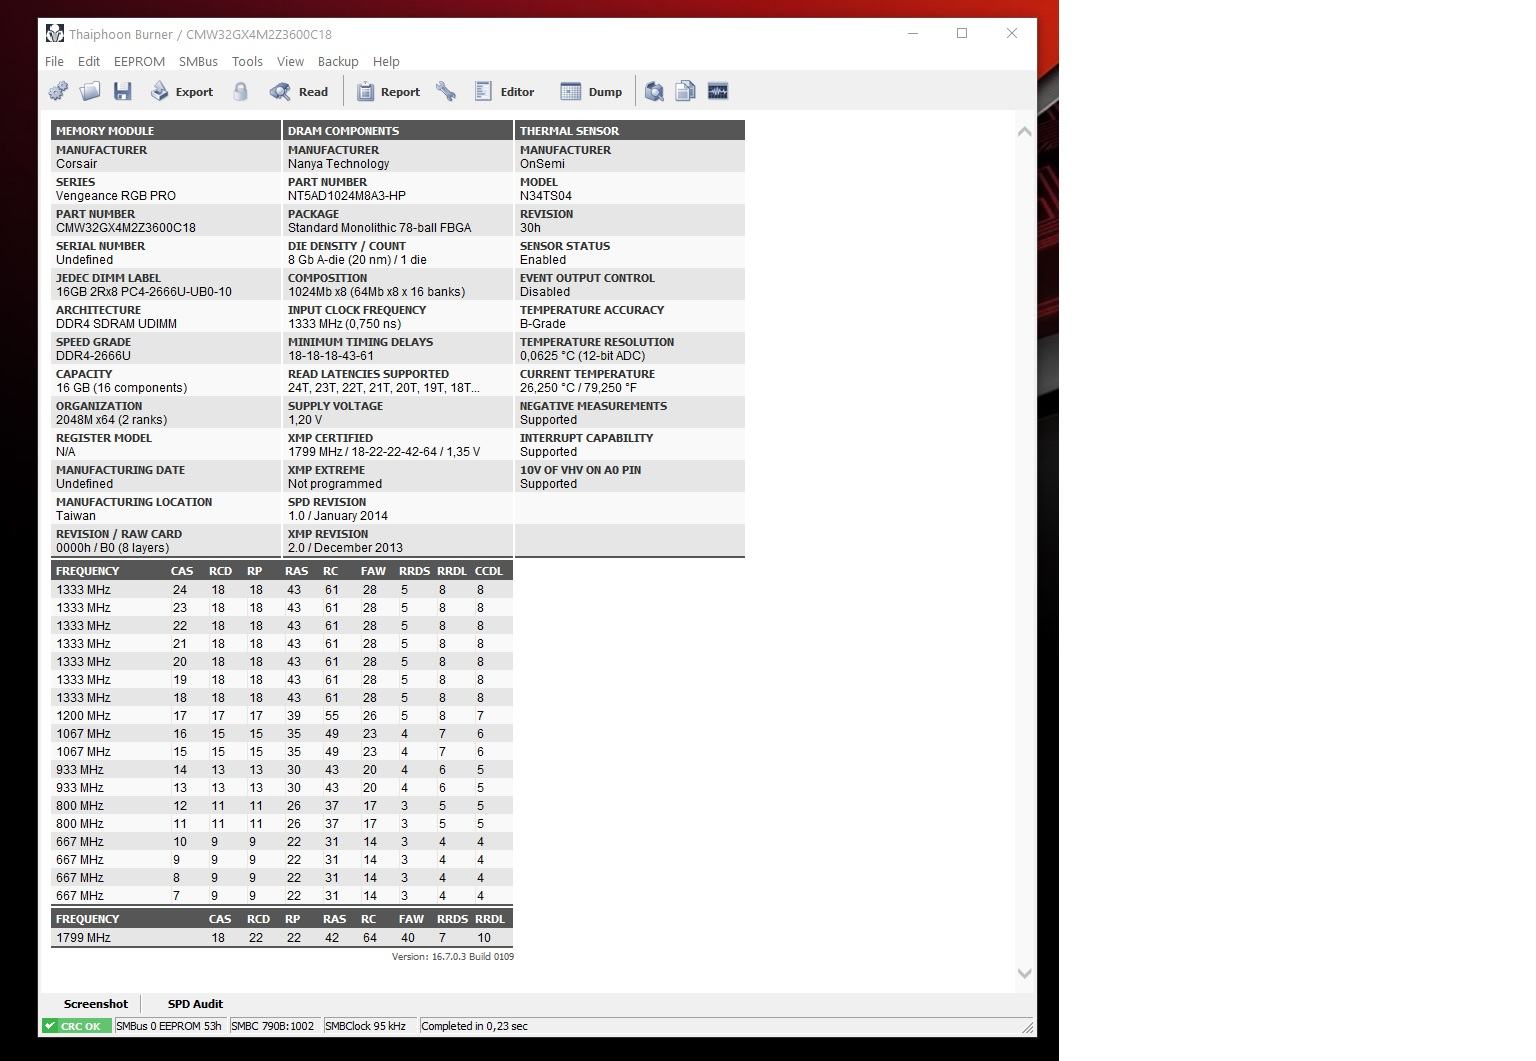Image resolution: width=1536 pixels, height=1061 pixels.
Task: Click the CRC OK status indicator
Action: coord(76,1026)
